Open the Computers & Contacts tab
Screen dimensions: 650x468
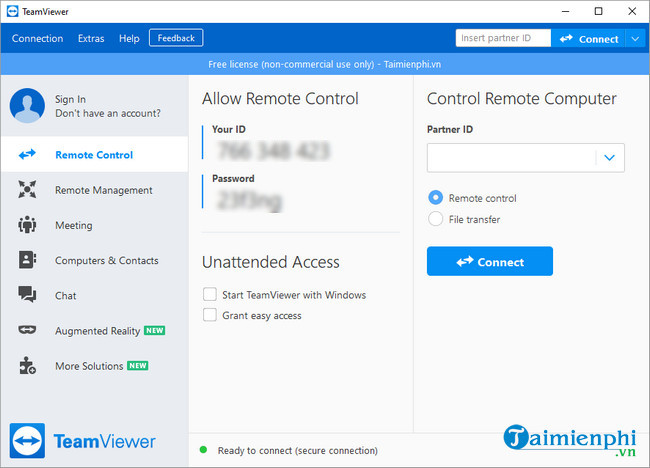click(x=95, y=260)
